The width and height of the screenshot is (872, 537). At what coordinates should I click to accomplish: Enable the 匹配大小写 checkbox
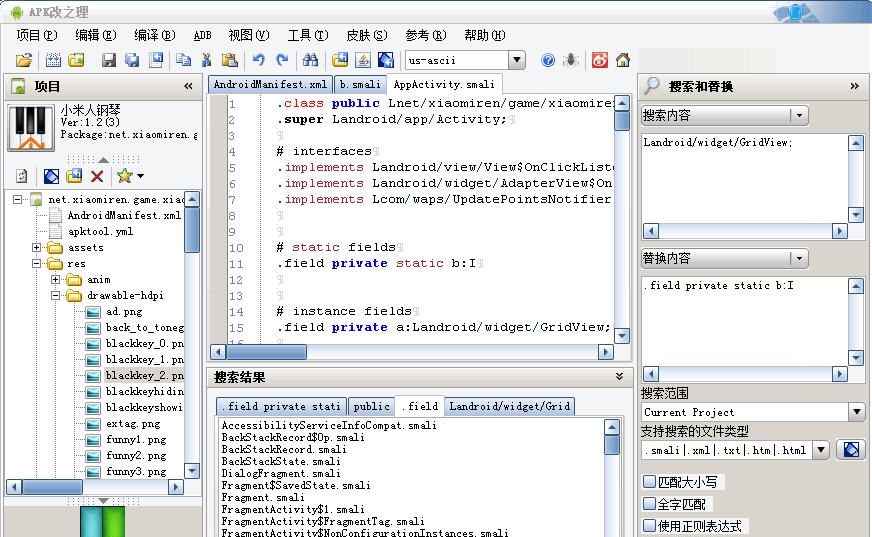pos(650,482)
